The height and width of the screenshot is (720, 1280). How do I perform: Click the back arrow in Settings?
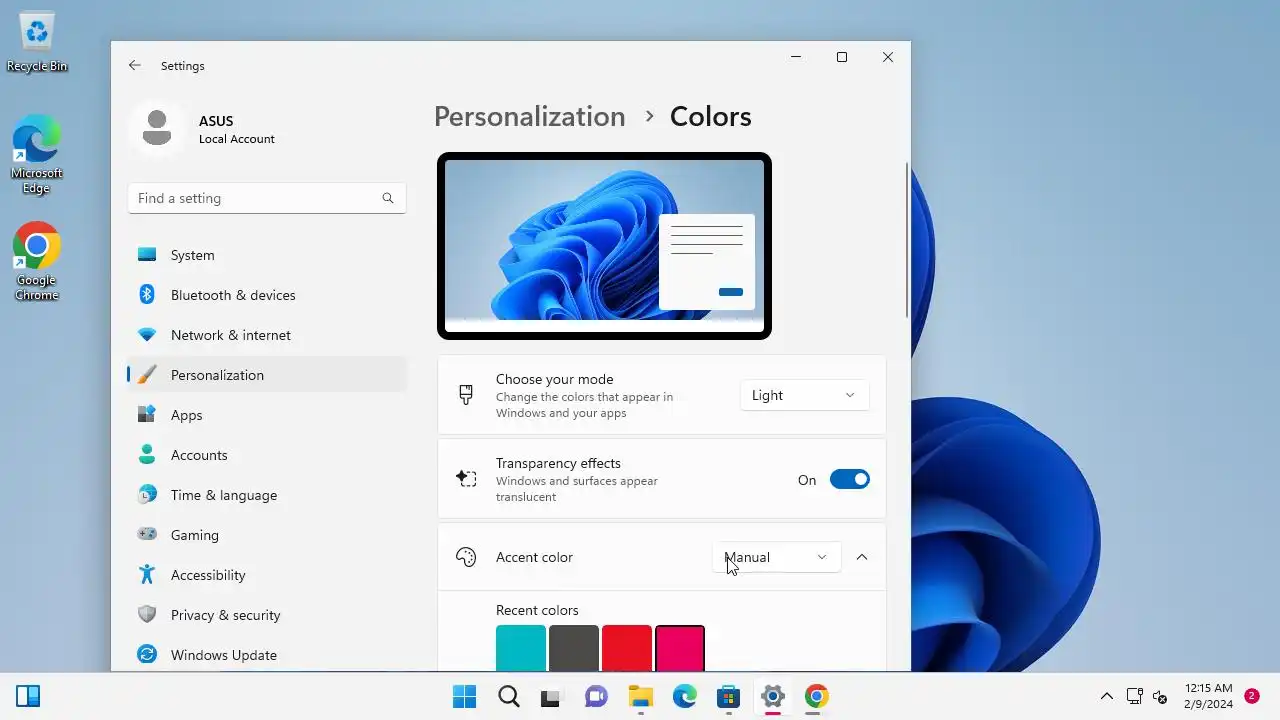(135, 65)
